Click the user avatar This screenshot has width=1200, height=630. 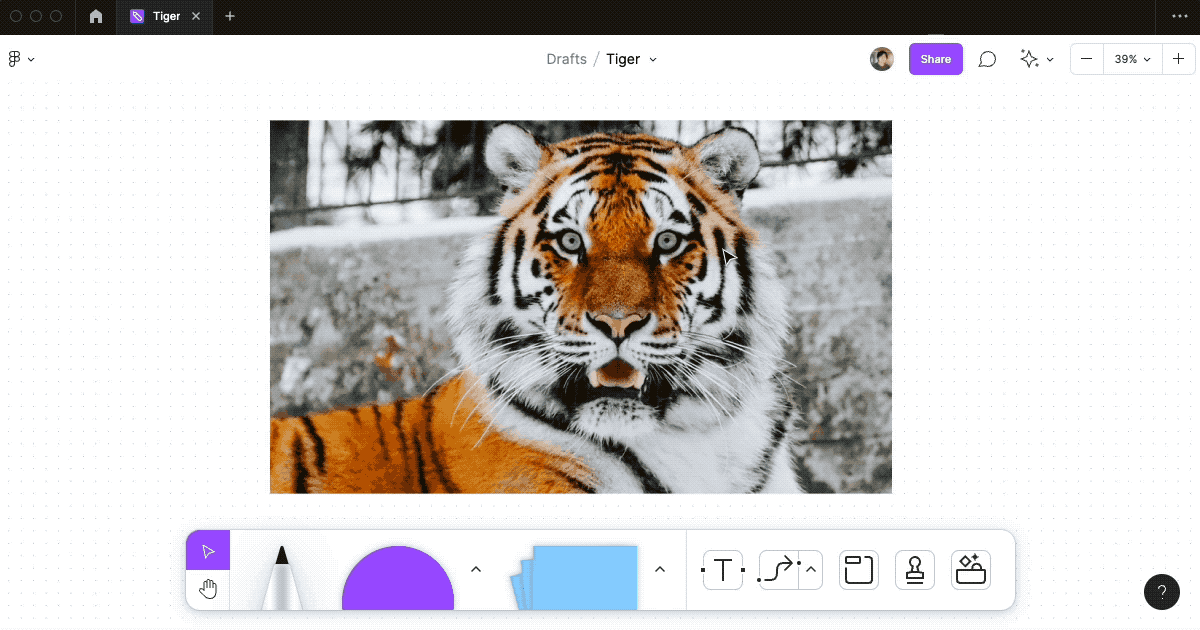pos(882,59)
